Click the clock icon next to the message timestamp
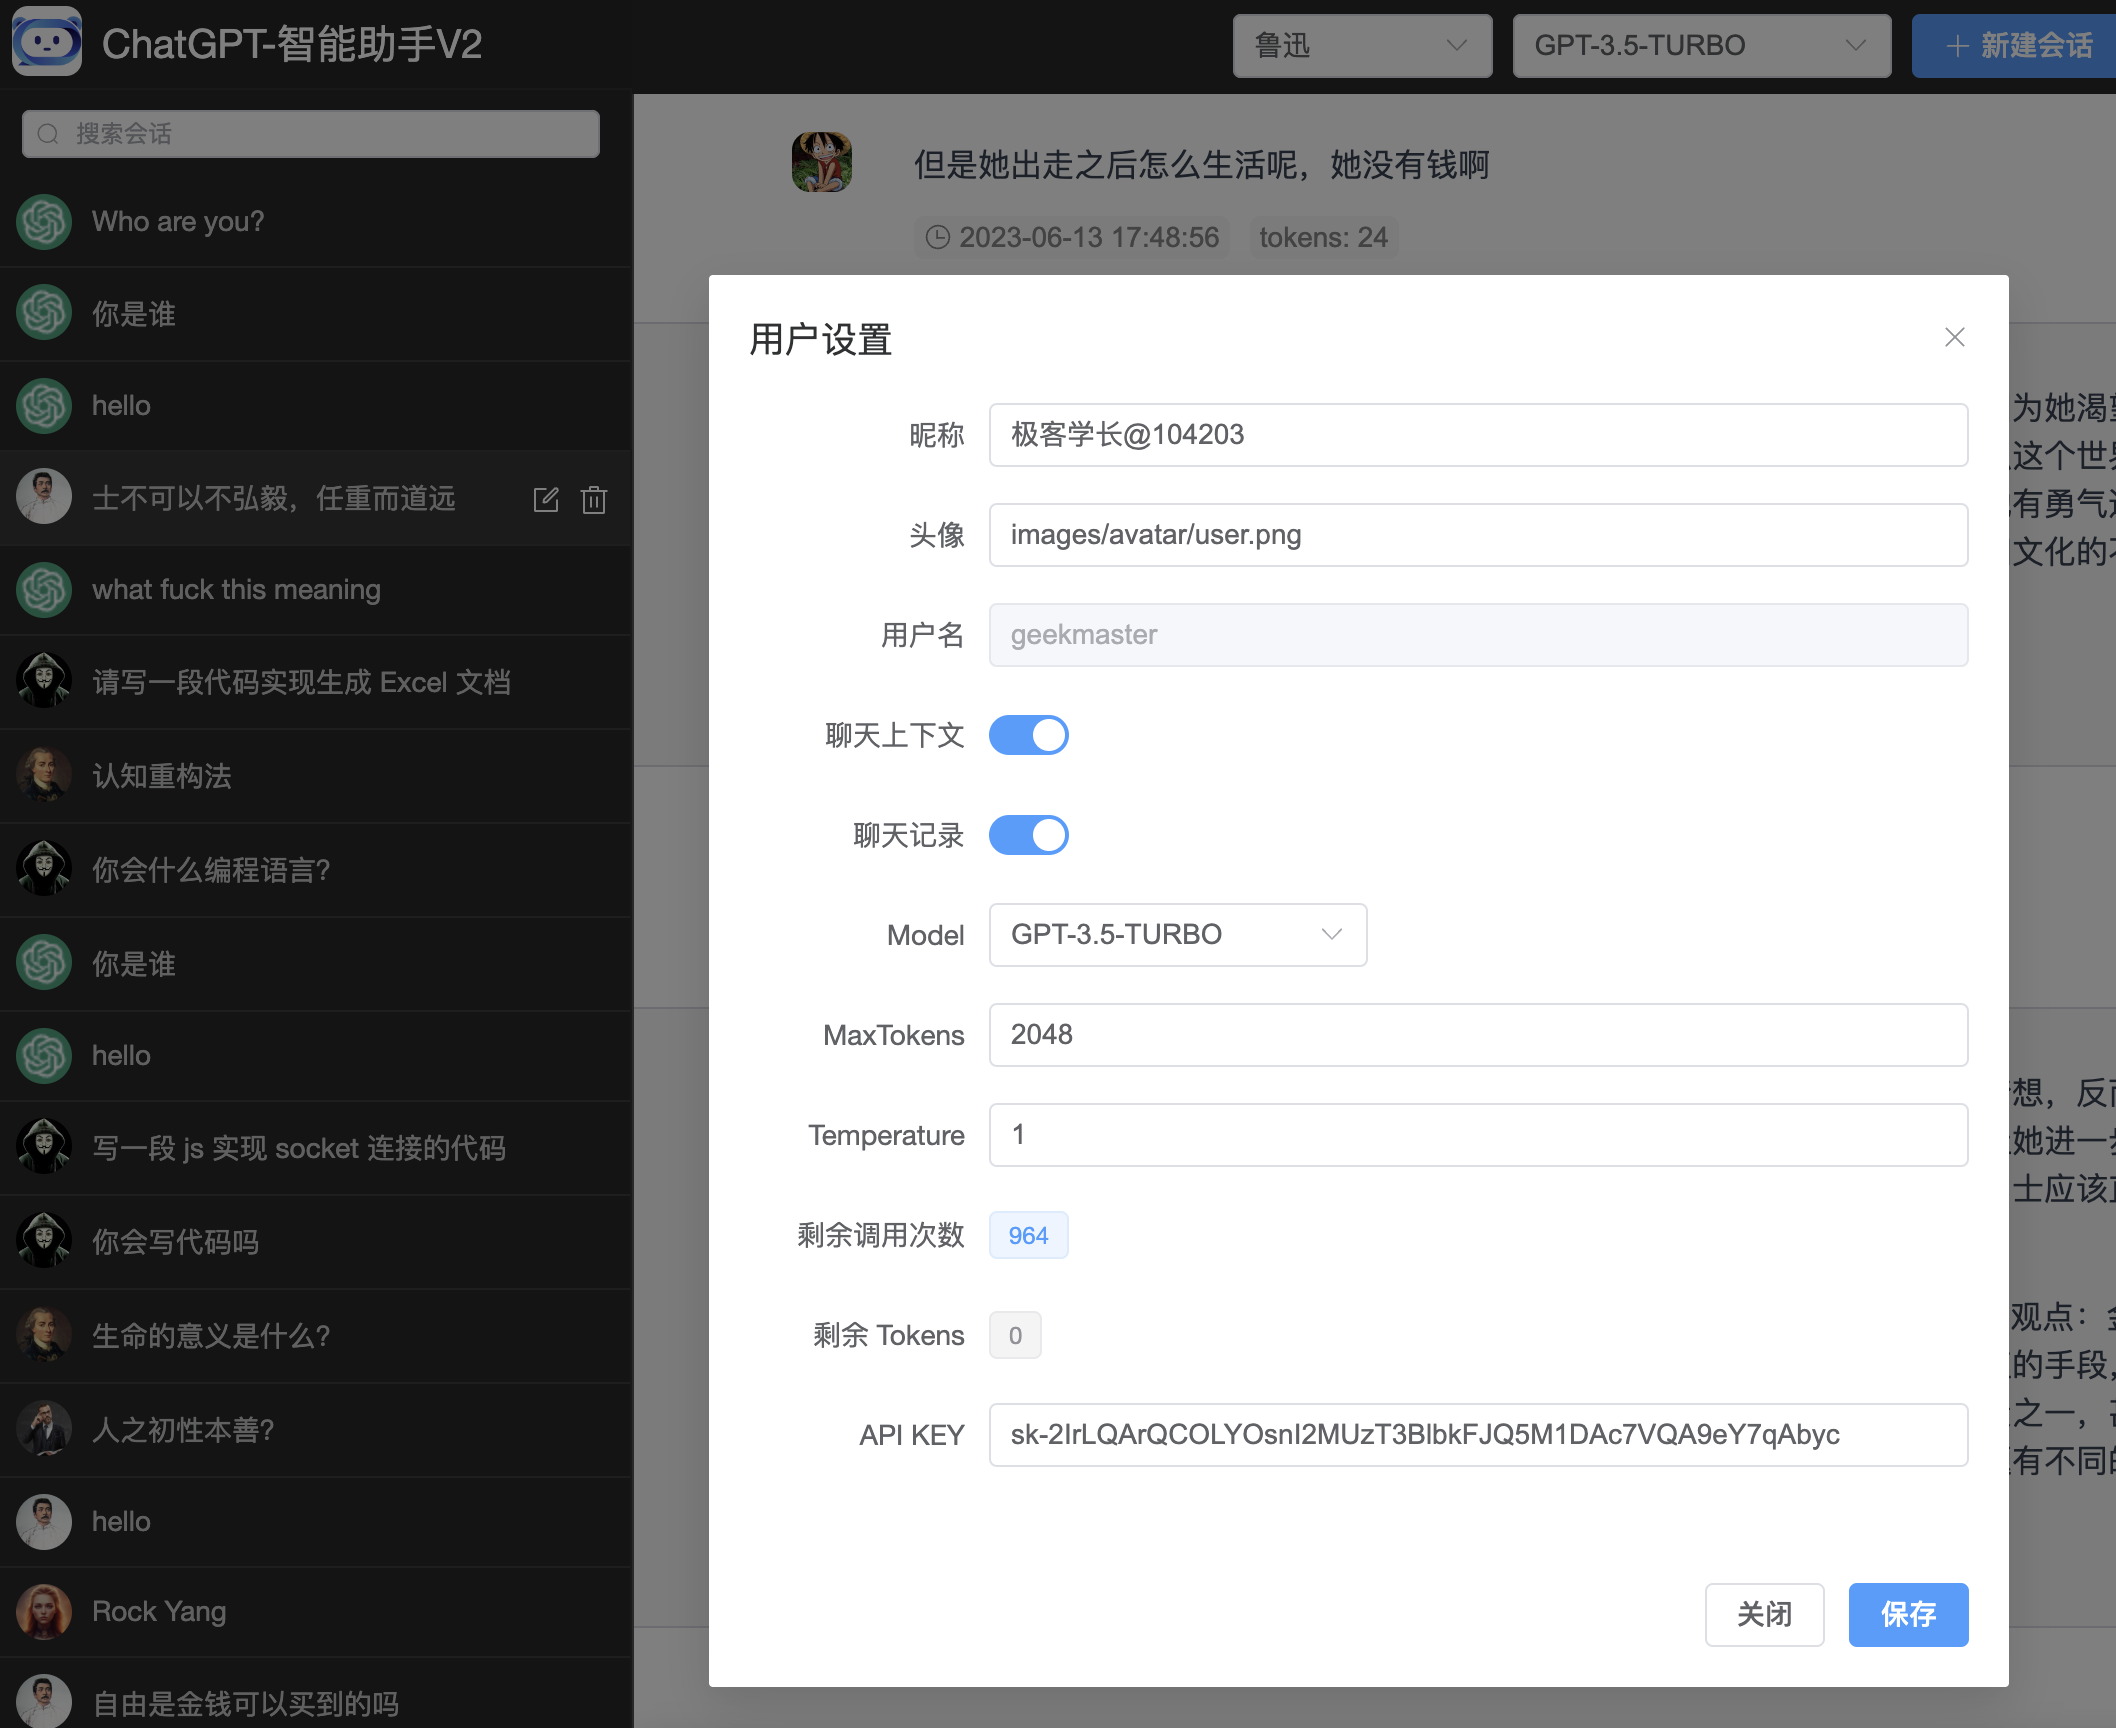This screenshot has width=2116, height=1728. point(937,237)
